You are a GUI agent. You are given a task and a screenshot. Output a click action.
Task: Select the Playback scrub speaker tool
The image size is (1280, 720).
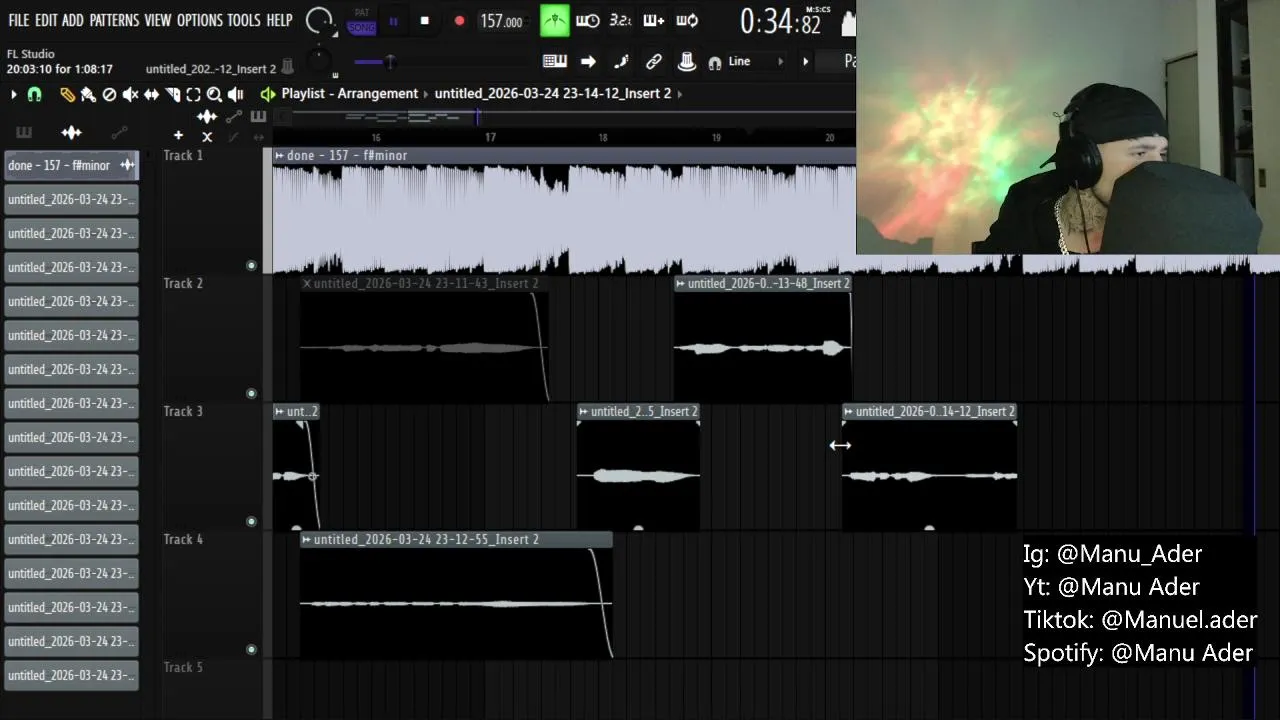pyautogui.click(x=235, y=94)
